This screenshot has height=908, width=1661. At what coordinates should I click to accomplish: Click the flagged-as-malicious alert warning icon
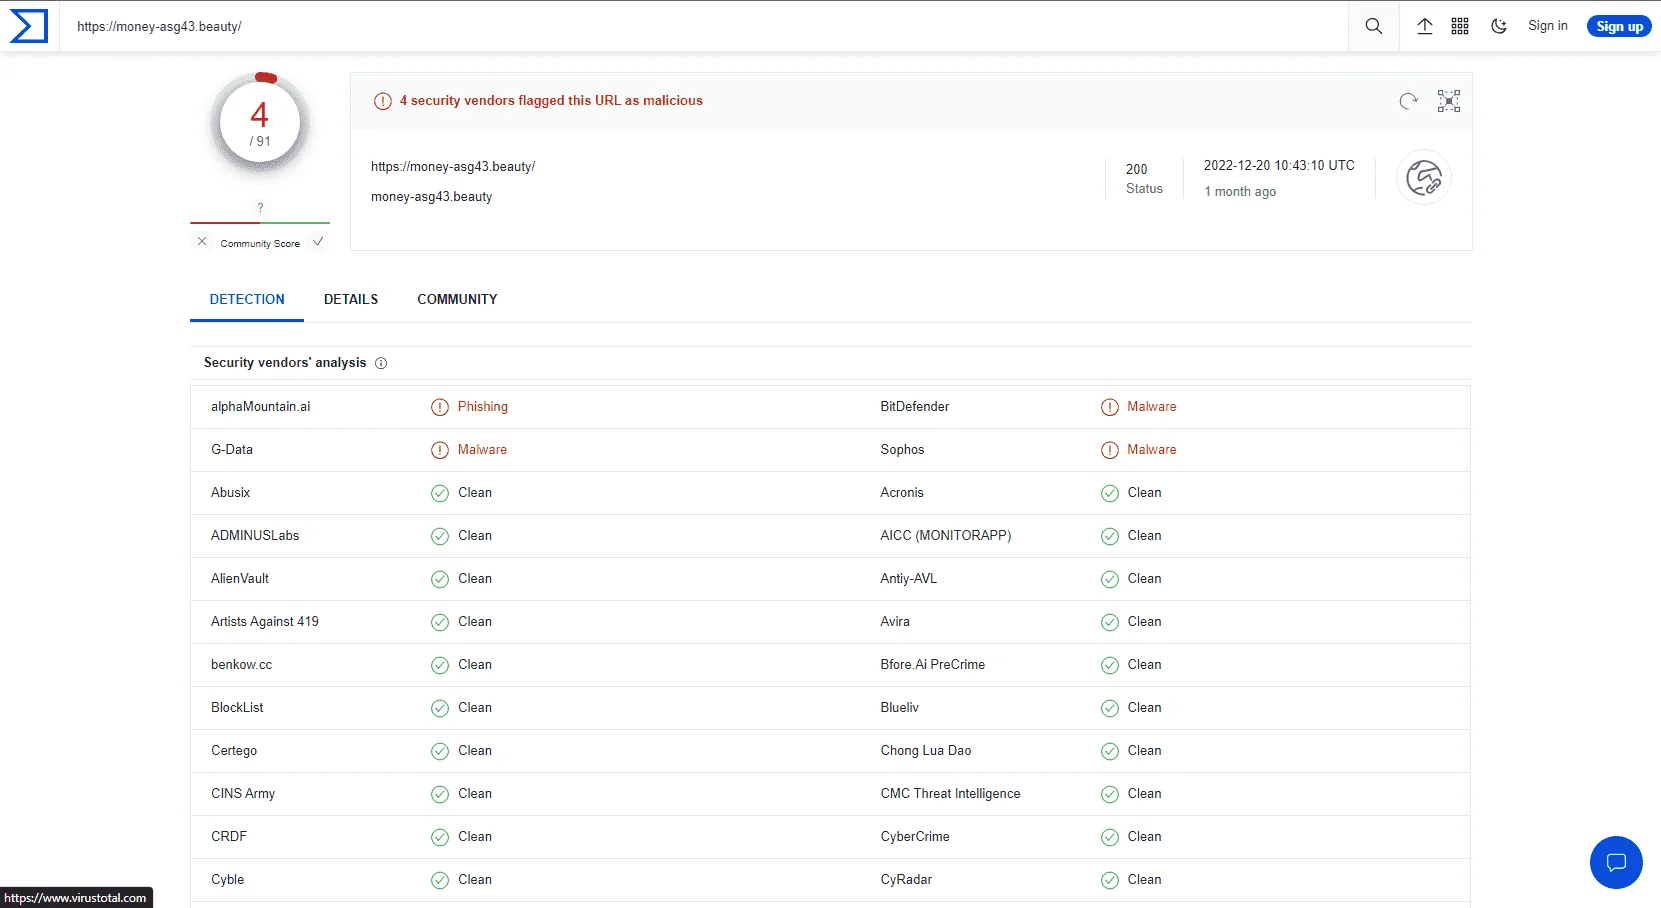pyautogui.click(x=382, y=101)
